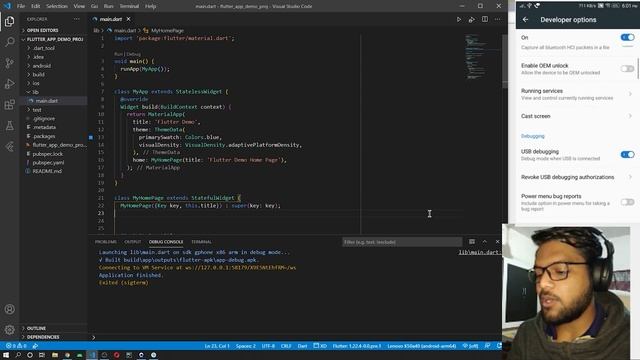Open the Windows Start menu

pos(6,355)
